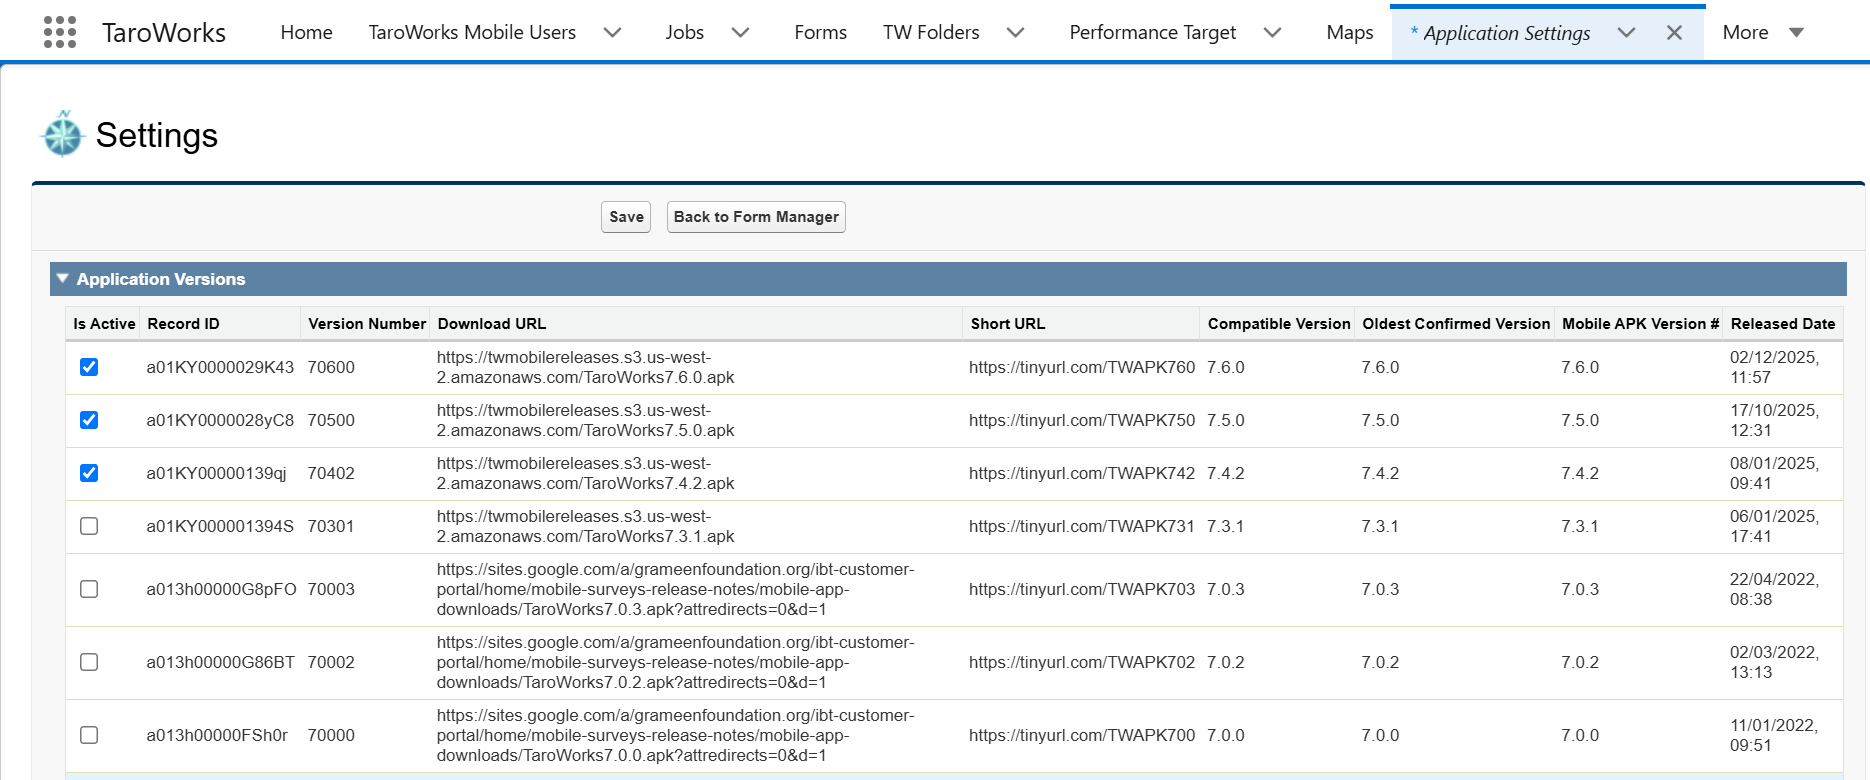Uncheck Is Active for version 70600
Image resolution: width=1870 pixels, height=780 pixels.
pyautogui.click(x=89, y=367)
